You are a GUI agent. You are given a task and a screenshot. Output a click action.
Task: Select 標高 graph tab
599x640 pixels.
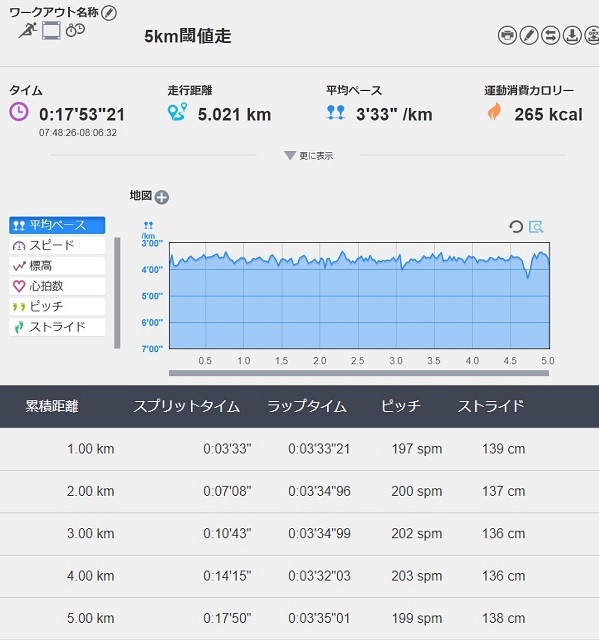point(57,266)
